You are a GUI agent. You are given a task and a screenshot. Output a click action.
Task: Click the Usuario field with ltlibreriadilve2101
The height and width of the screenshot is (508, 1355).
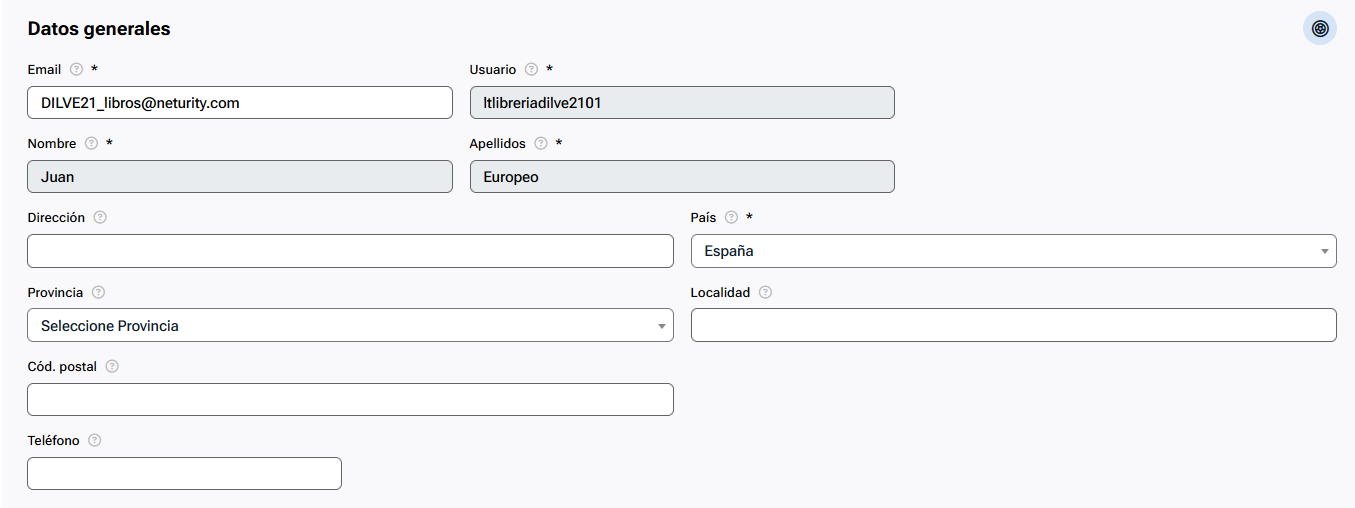click(682, 102)
